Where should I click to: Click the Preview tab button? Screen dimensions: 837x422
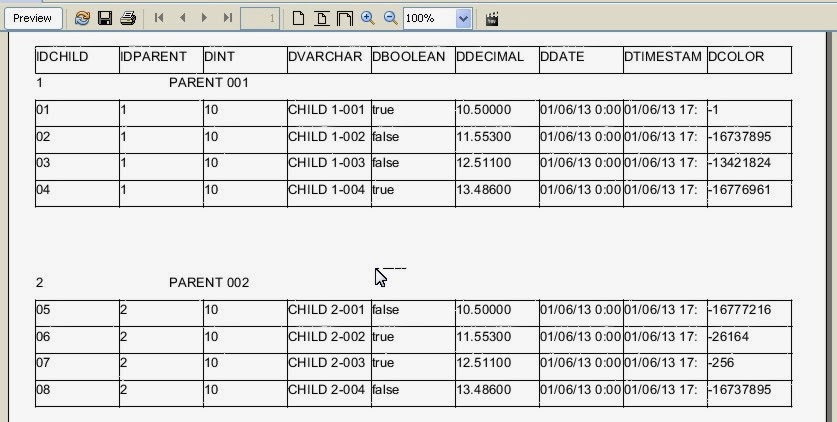click(x=33, y=18)
